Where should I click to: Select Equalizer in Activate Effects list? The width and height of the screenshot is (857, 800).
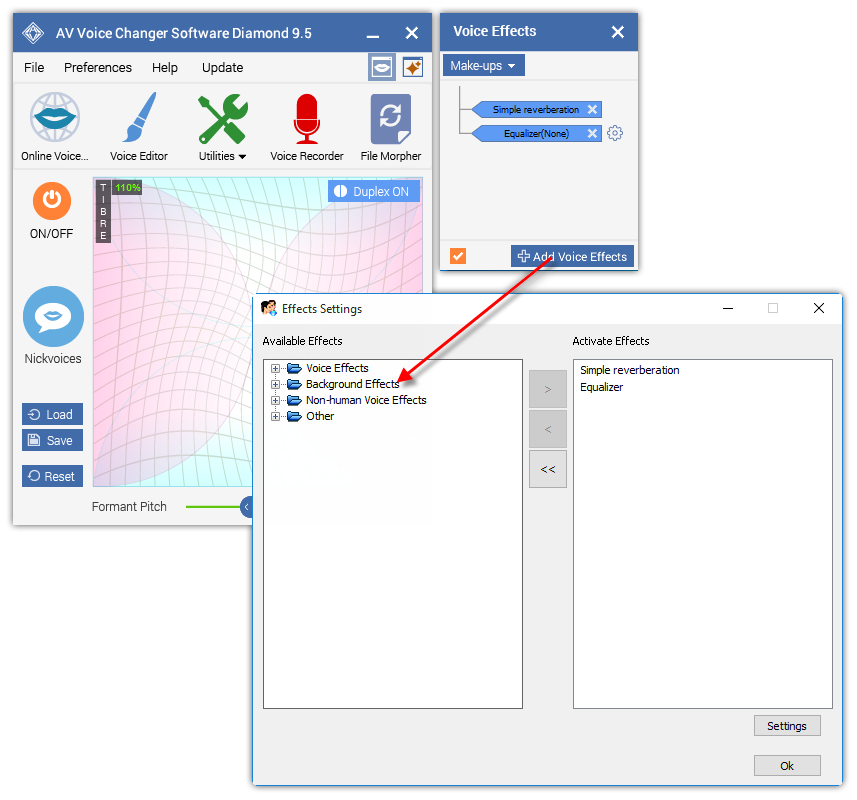point(601,387)
